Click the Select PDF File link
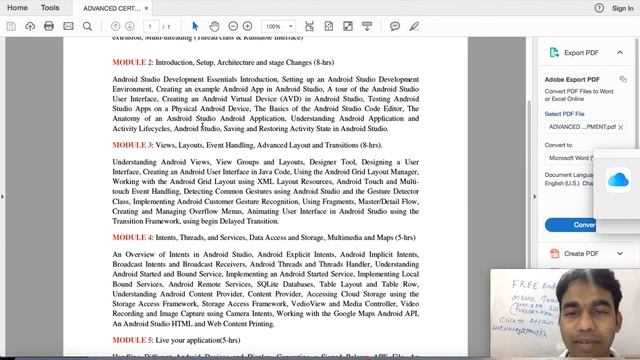The height and width of the screenshot is (360, 640). (564, 114)
